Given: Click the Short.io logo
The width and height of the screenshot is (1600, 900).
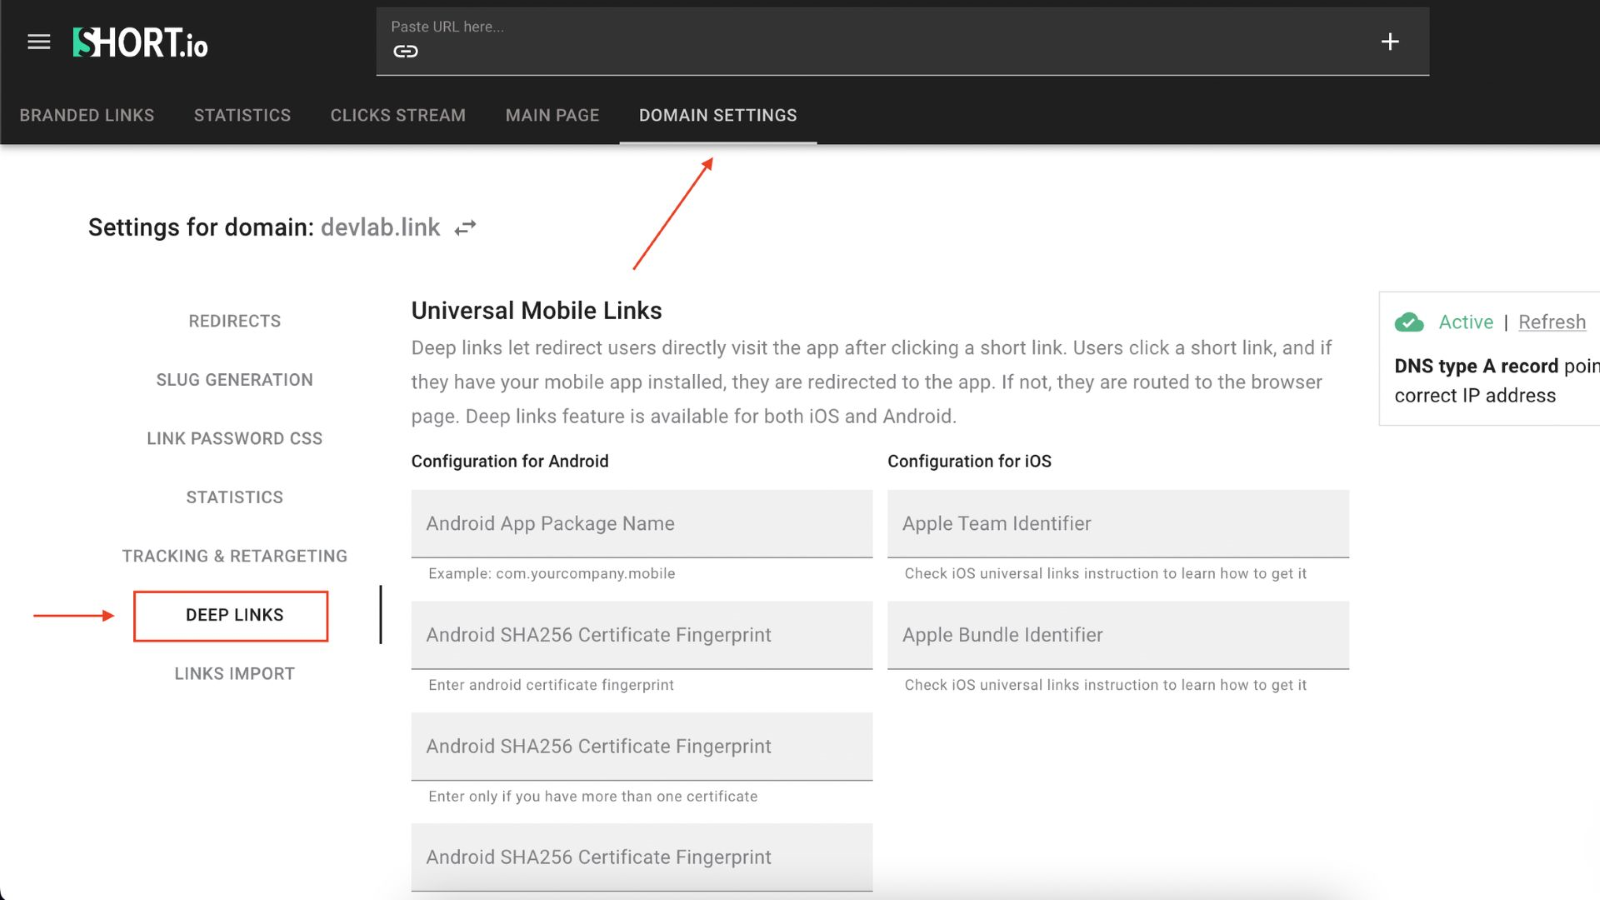Looking at the screenshot, I should tap(140, 42).
